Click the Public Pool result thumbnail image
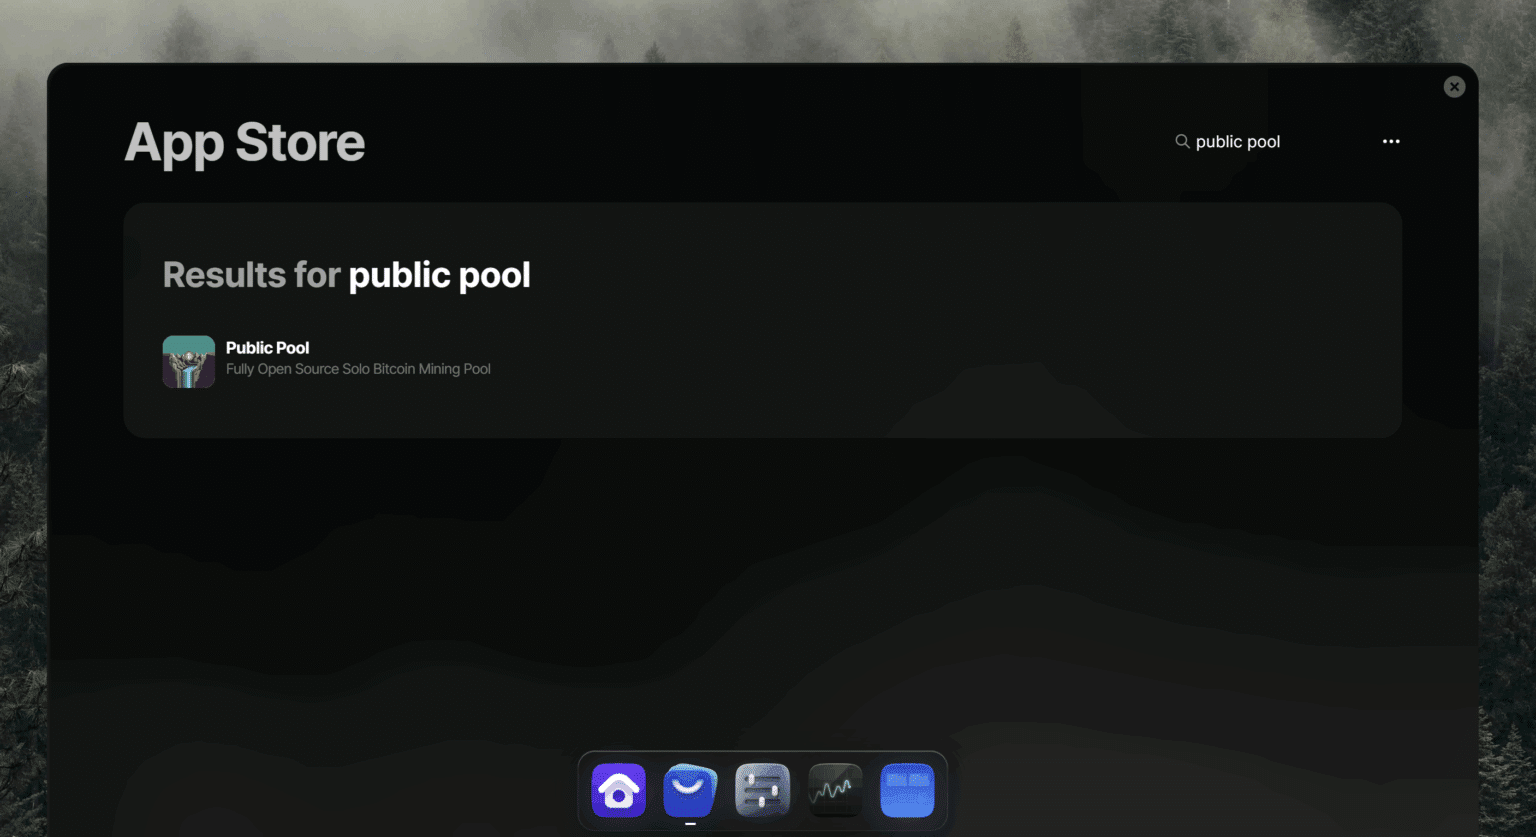Viewport: 1536px width, 837px height. (x=189, y=361)
